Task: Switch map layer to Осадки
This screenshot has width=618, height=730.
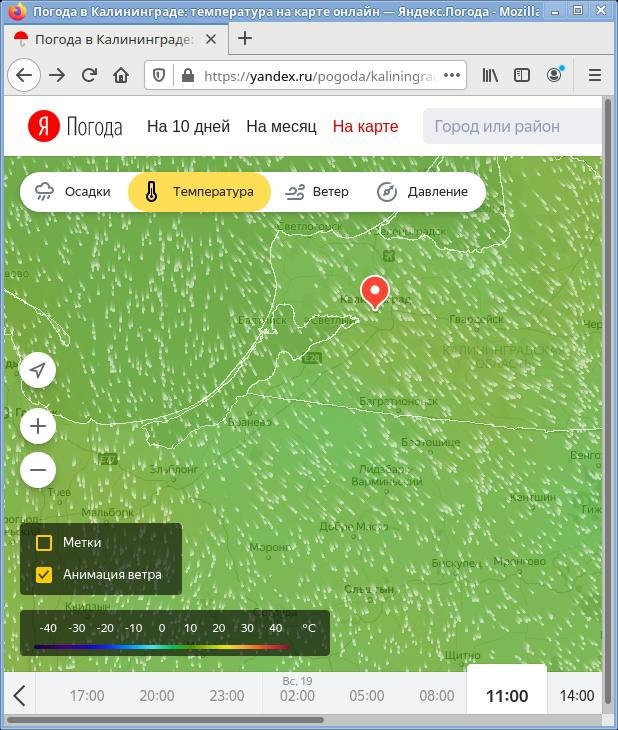Action: click(73, 192)
